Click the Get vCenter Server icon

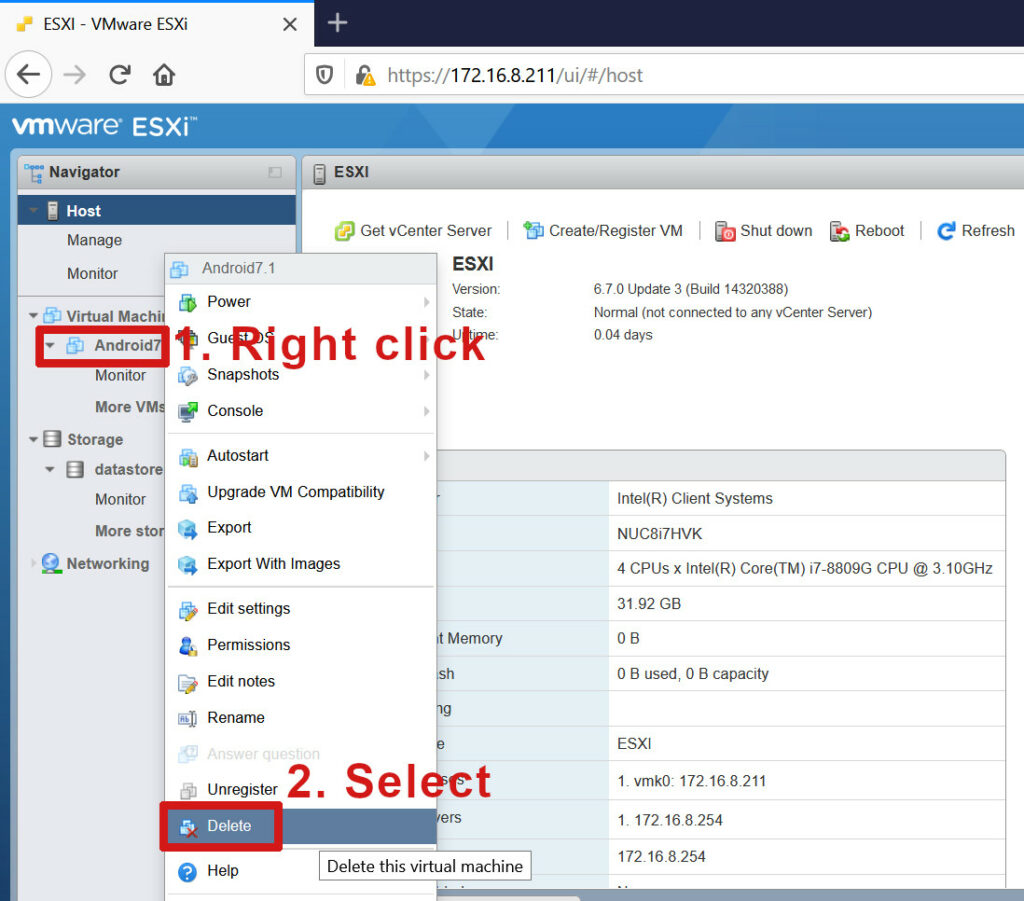(x=344, y=231)
